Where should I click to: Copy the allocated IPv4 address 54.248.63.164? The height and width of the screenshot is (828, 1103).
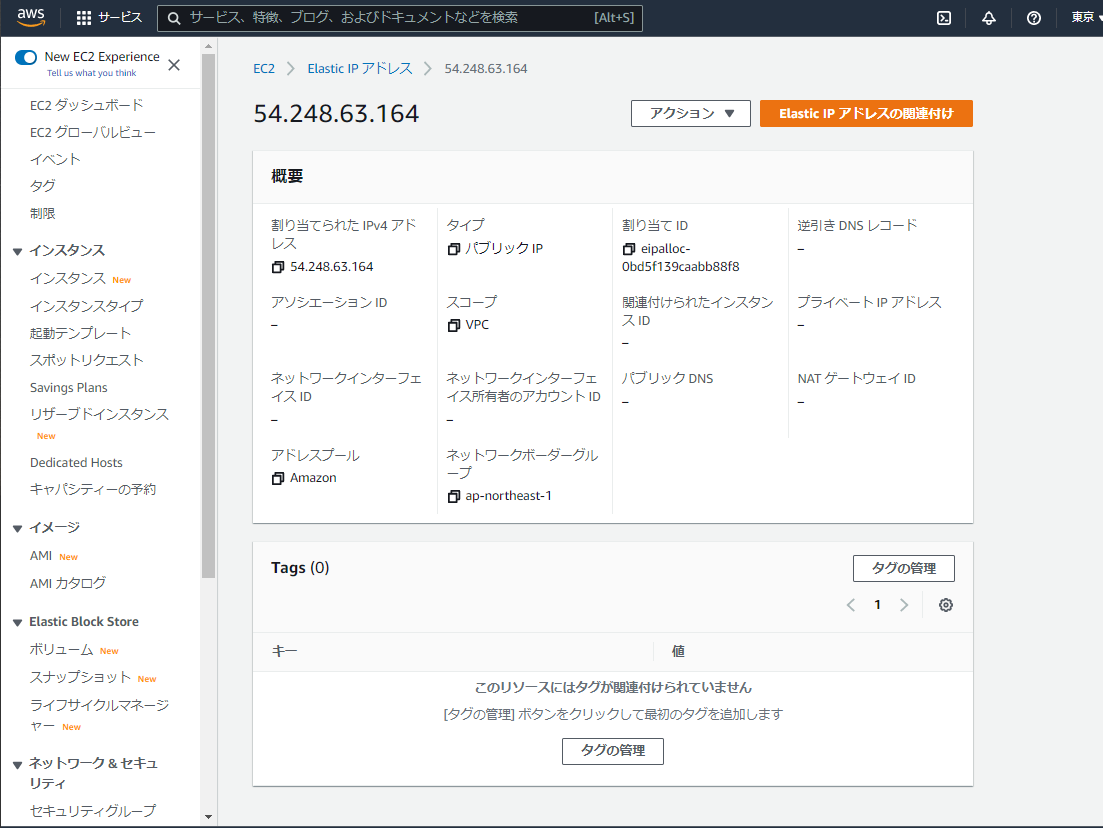point(278,267)
